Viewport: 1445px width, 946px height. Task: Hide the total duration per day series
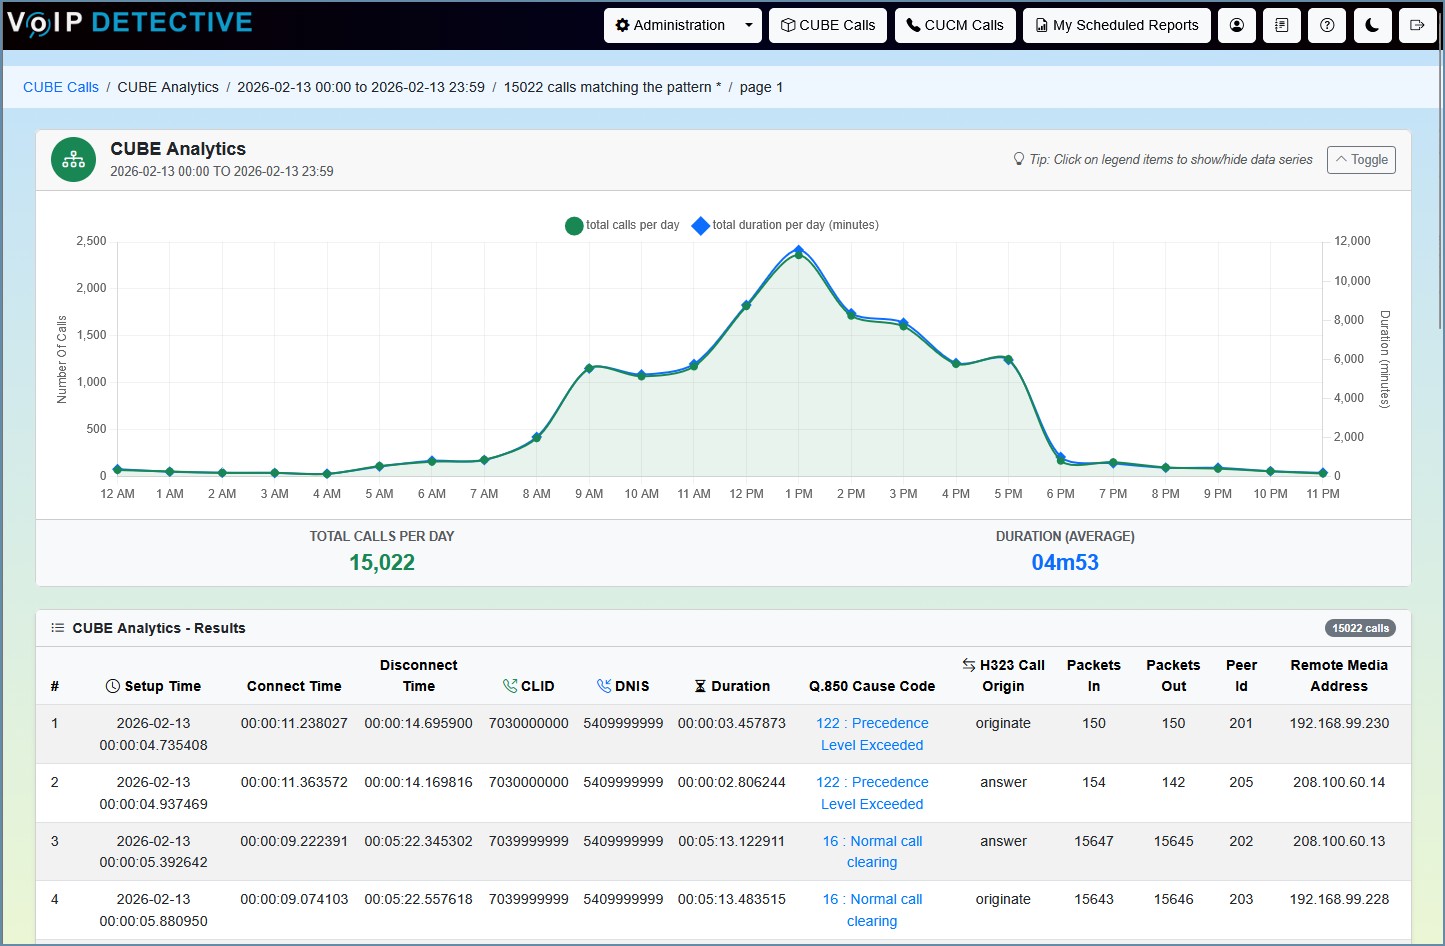[x=785, y=225]
